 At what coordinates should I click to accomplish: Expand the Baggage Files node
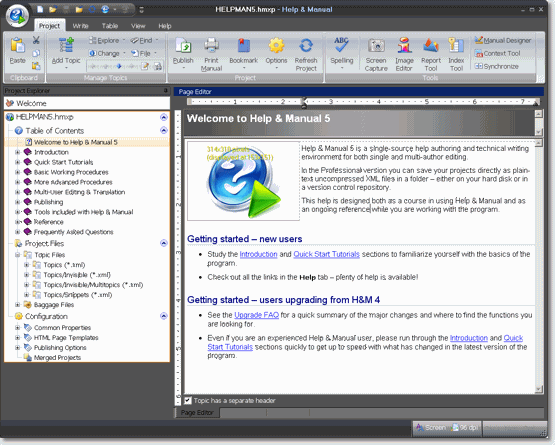[x=17, y=305]
